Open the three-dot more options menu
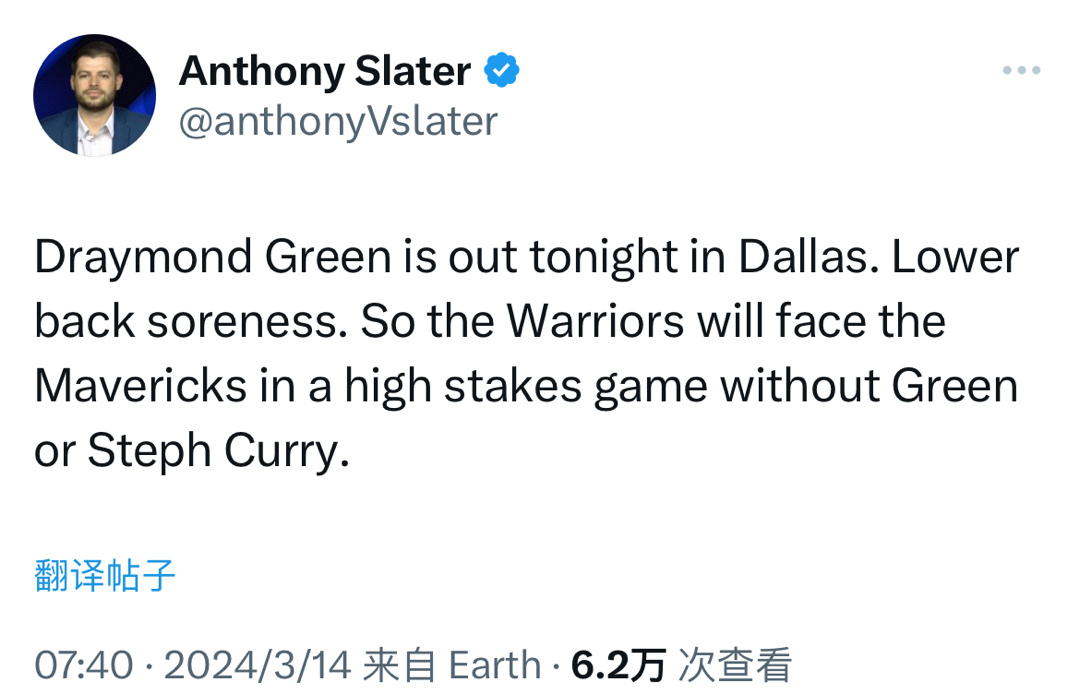1080x690 pixels. (1021, 71)
